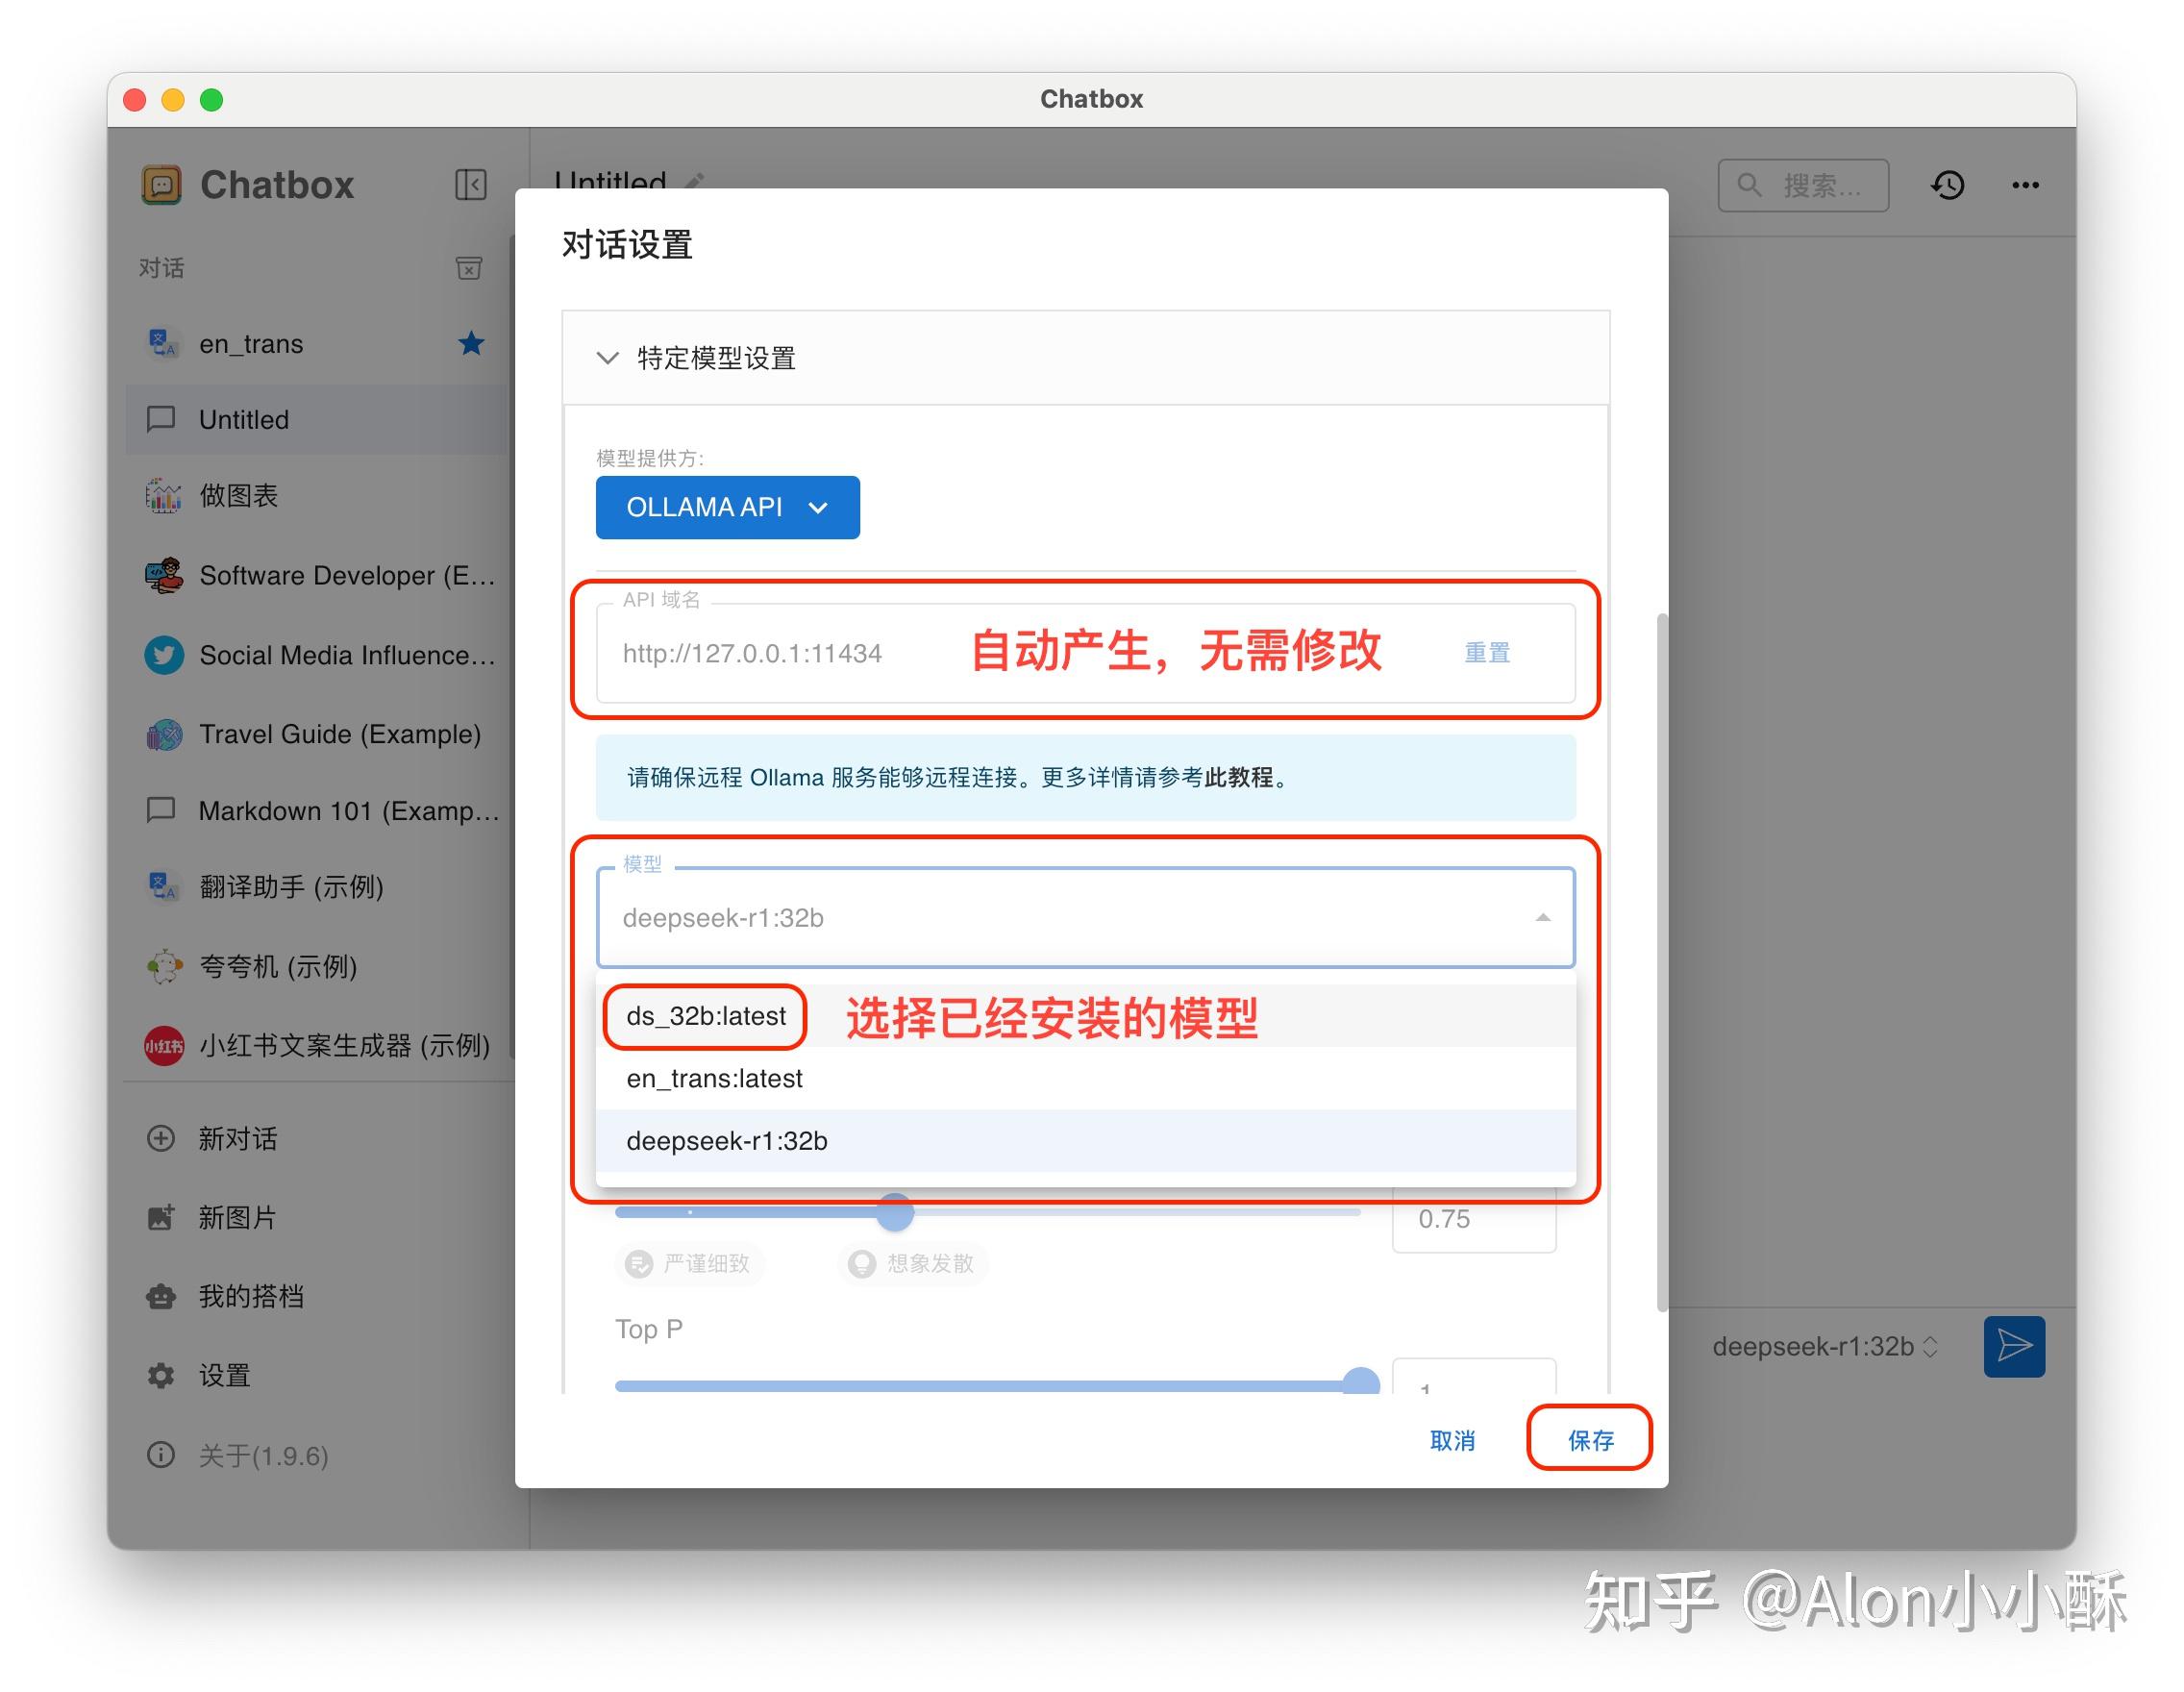
Task: Toggle the favorite star on en_trans
Action: point(471,343)
